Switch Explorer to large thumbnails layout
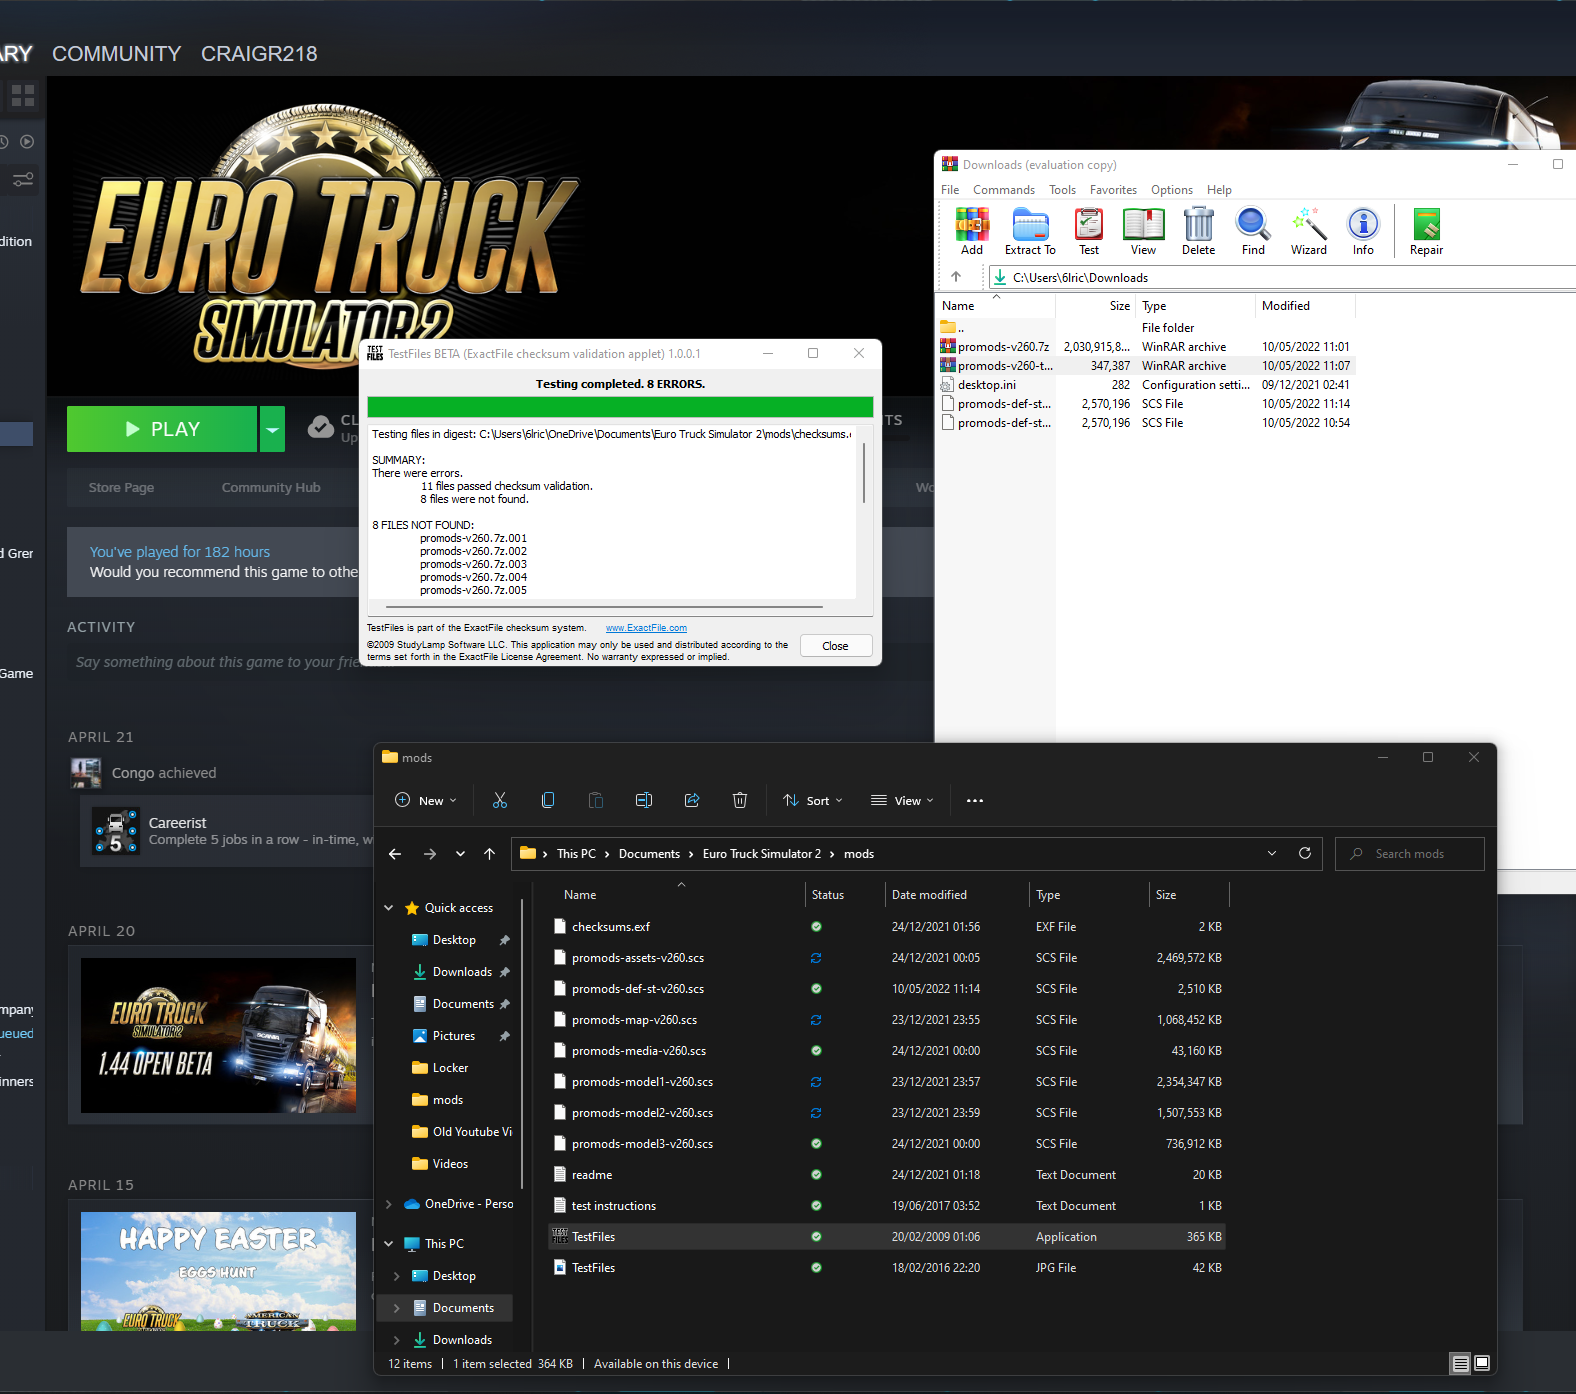This screenshot has height=1394, width=1576. click(1482, 1363)
